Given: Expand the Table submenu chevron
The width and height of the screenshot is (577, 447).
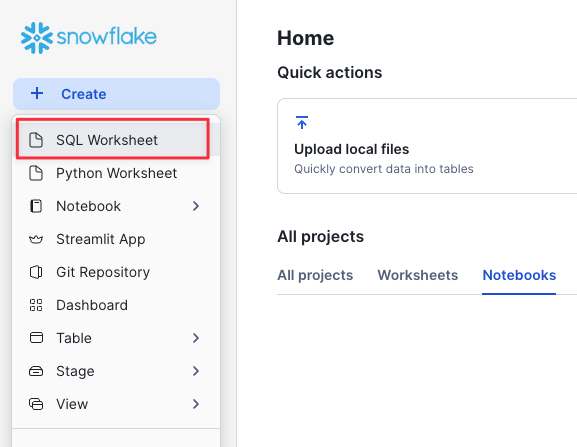Looking at the screenshot, I should coord(196,338).
